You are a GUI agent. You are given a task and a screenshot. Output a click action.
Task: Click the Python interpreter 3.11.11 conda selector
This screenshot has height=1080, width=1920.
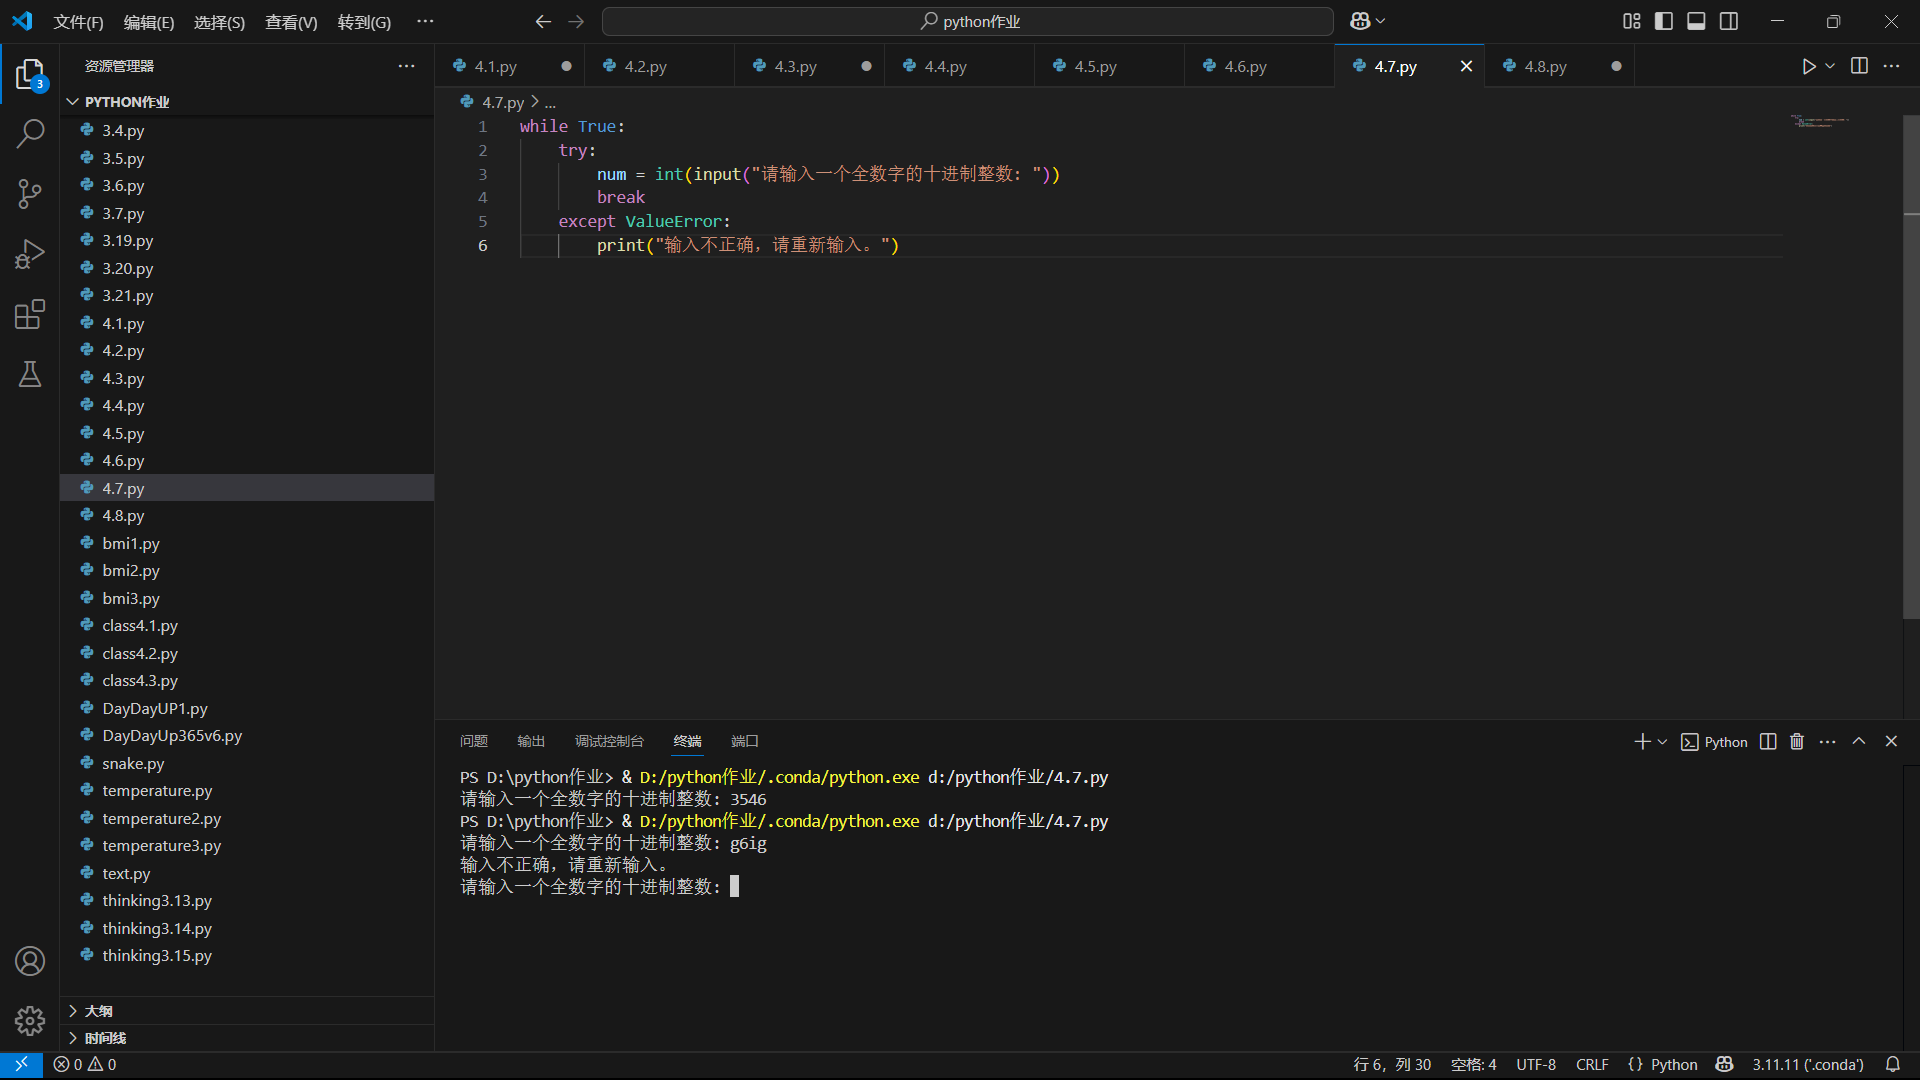tap(1807, 1064)
